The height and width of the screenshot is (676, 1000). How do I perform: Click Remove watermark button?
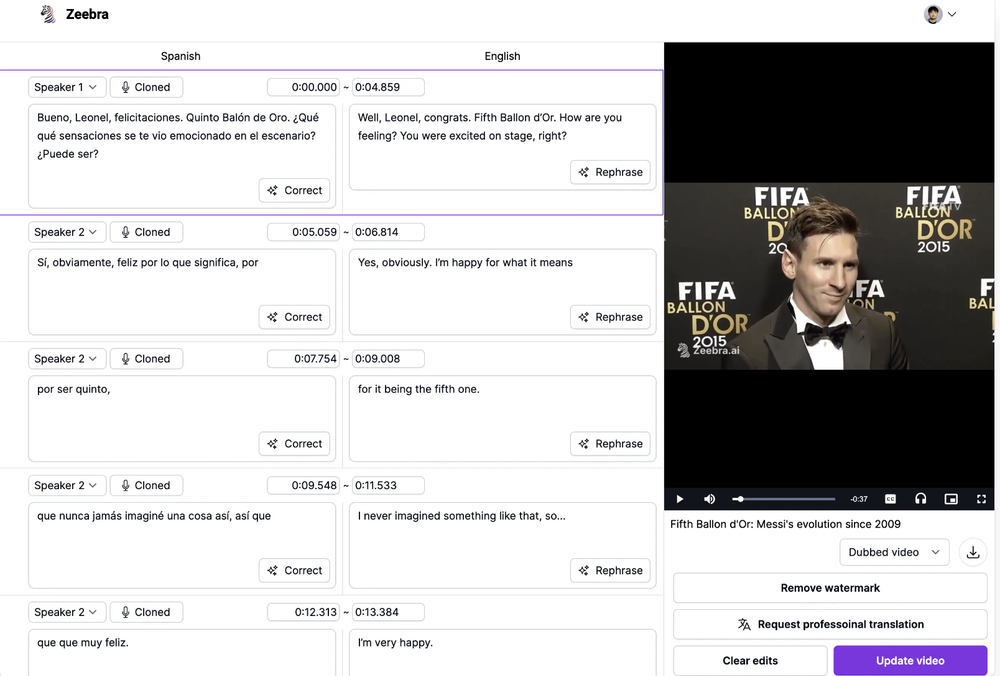(x=830, y=588)
